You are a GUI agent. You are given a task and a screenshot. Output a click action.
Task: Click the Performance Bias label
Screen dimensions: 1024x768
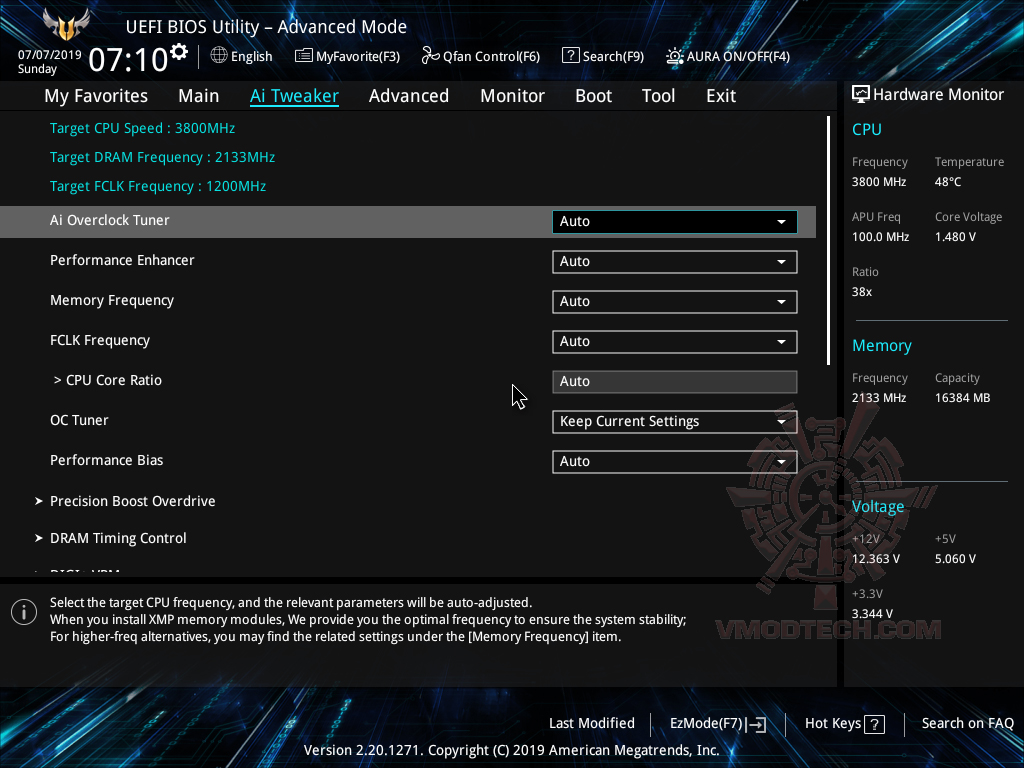click(x=106, y=460)
